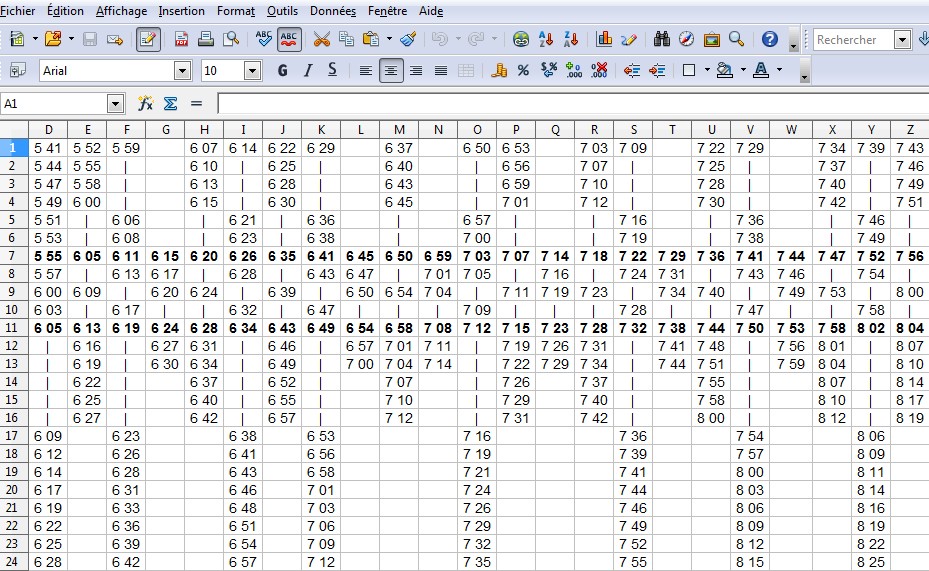This screenshot has width=929, height=571.
Task: Toggle the AutoSpellcheck icon
Action: point(289,40)
